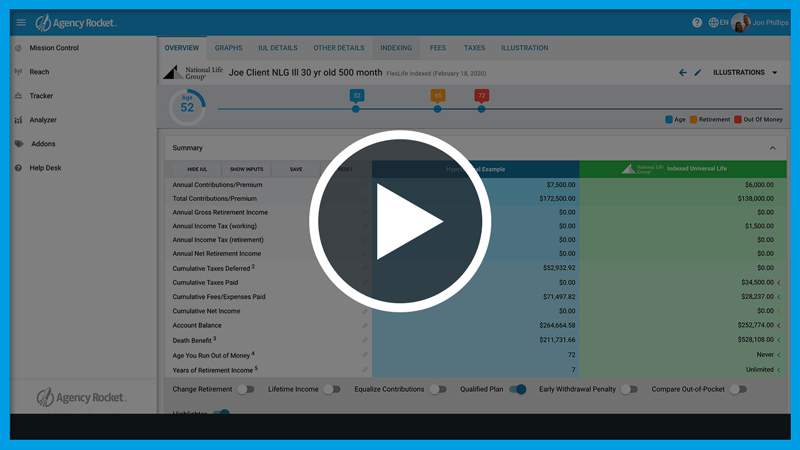Toggle the Change Retirement switch

(243, 389)
